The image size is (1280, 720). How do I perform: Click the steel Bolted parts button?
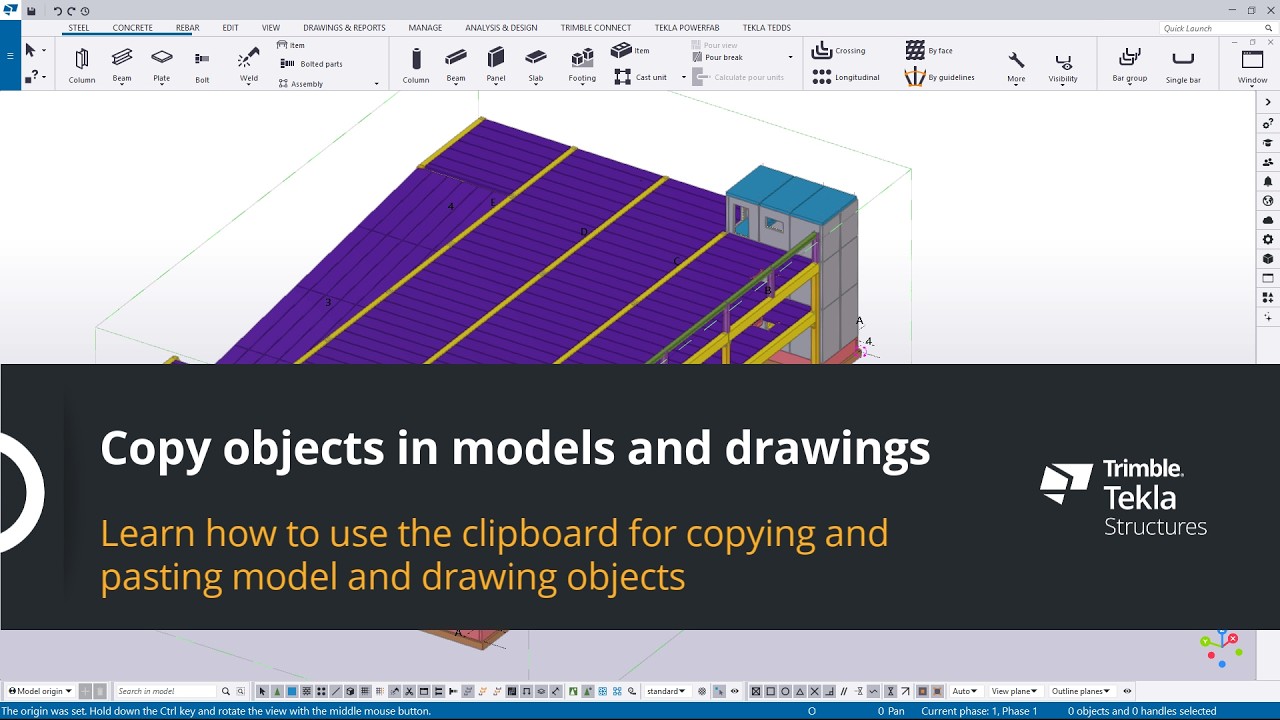(312, 64)
